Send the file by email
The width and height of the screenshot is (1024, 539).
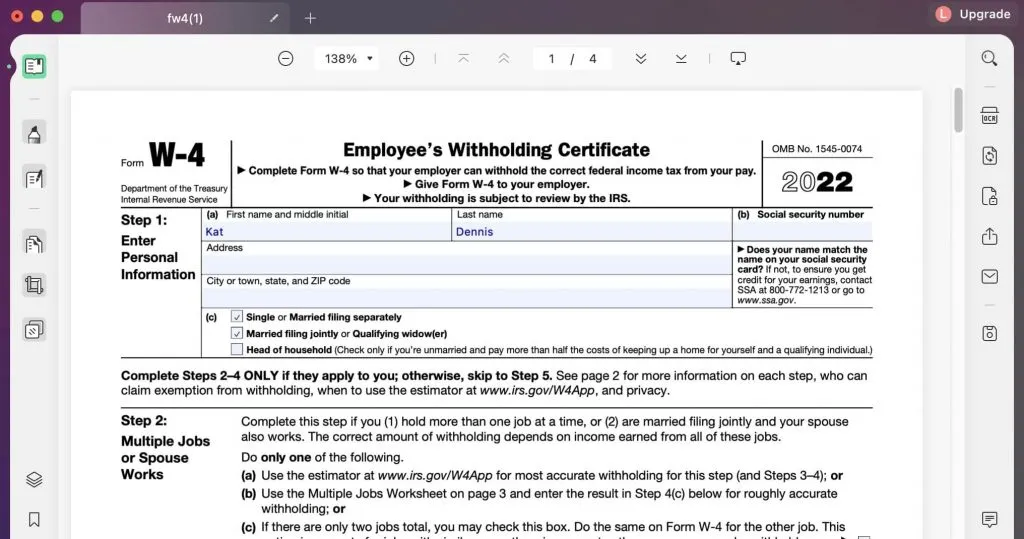point(989,276)
